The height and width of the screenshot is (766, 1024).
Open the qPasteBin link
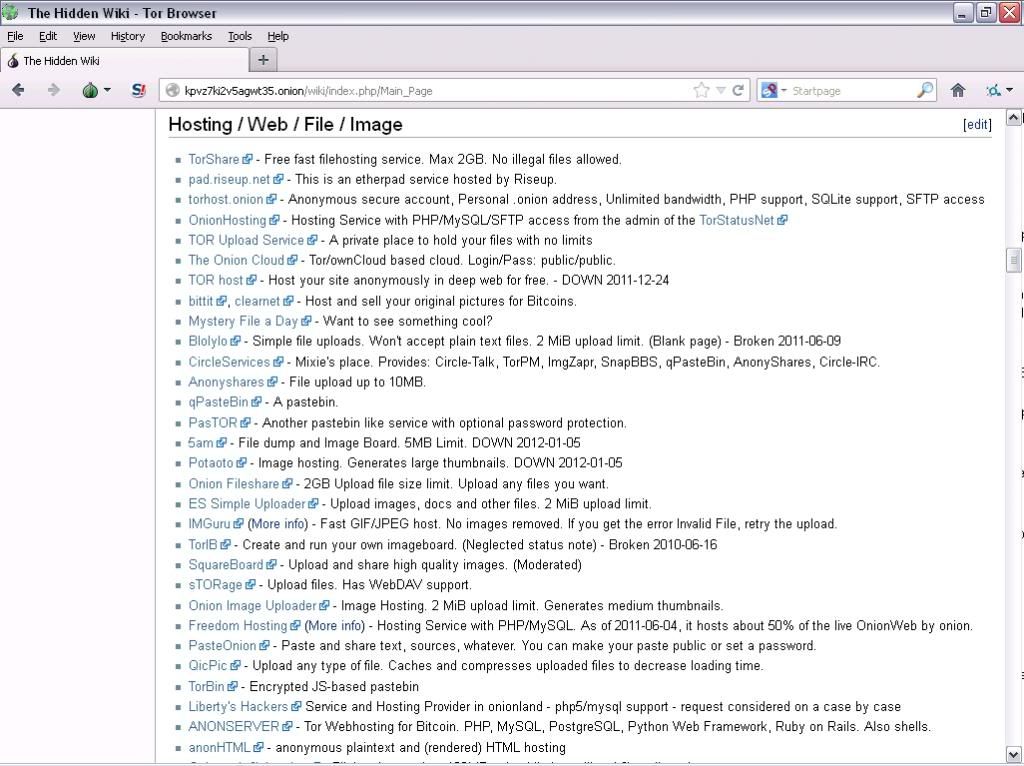coord(218,402)
